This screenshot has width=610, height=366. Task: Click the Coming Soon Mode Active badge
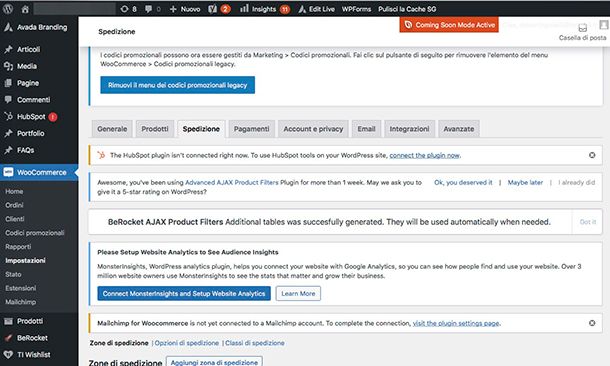click(449, 25)
